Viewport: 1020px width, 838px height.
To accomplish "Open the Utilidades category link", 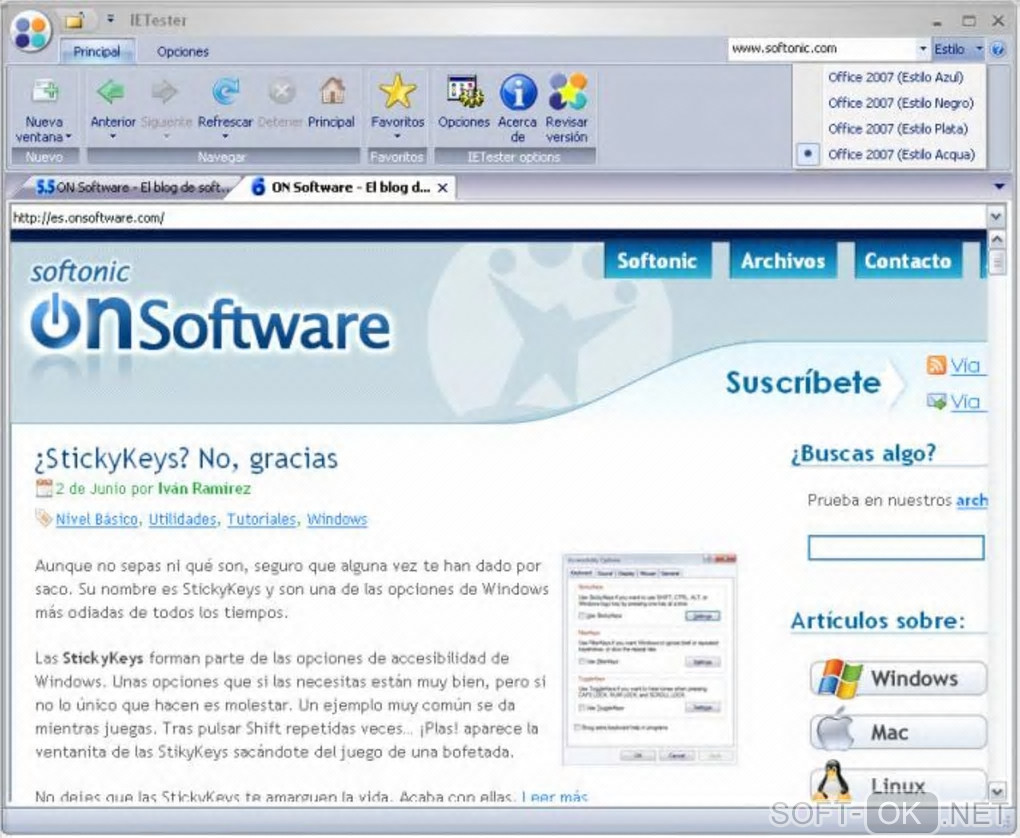I will pos(182,519).
